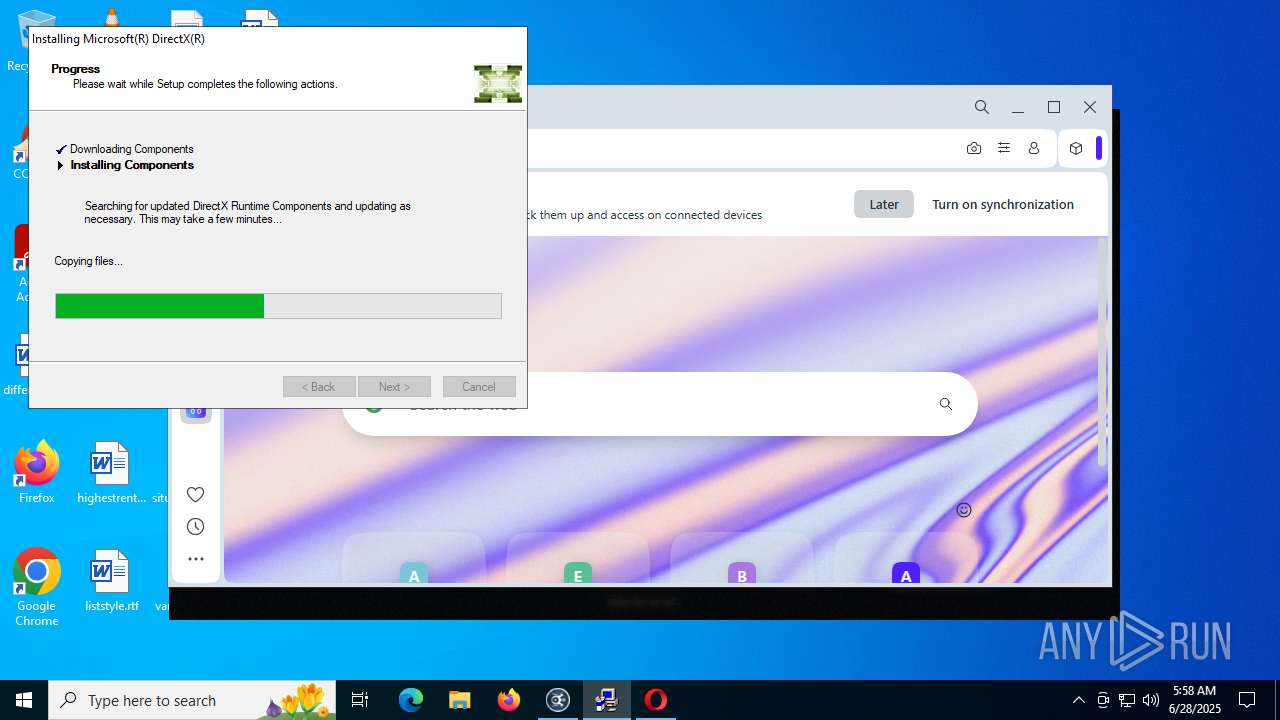Image resolution: width=1280 pixels, height=720 pixels.
Task: Open the green 'E' speed dial tile
Action: click(x=577, y=573)
